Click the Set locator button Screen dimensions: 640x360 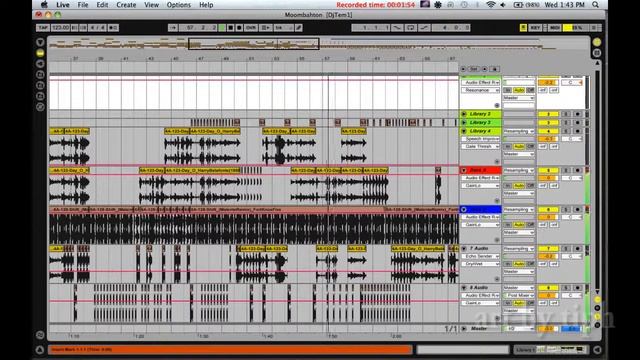point(474,69)
